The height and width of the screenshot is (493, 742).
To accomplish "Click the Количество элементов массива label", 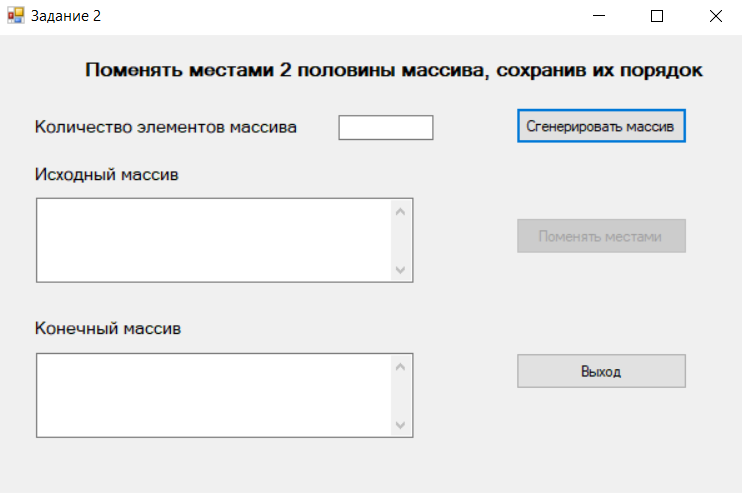I will (x=166, y=127).
